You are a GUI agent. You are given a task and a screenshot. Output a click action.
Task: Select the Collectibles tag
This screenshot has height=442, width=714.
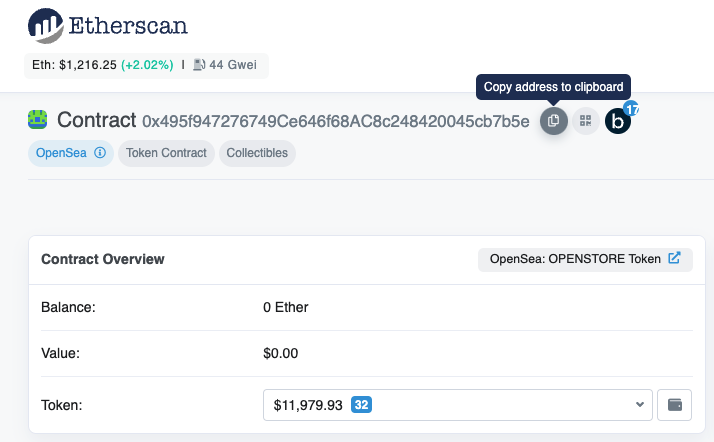(x=257, y=153)
